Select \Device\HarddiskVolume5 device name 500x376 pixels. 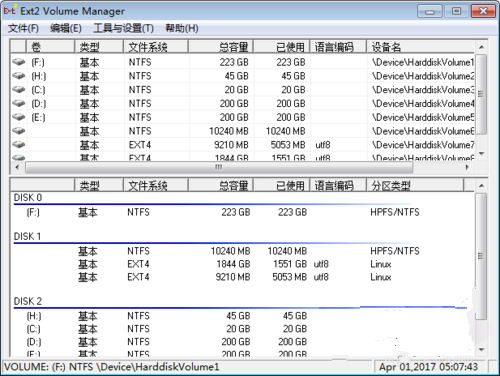click(x=423, y=117)
